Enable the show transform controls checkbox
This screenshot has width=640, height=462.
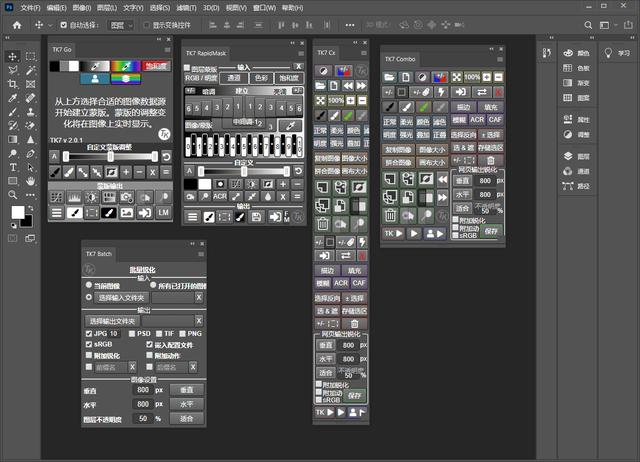click(146, 25)
